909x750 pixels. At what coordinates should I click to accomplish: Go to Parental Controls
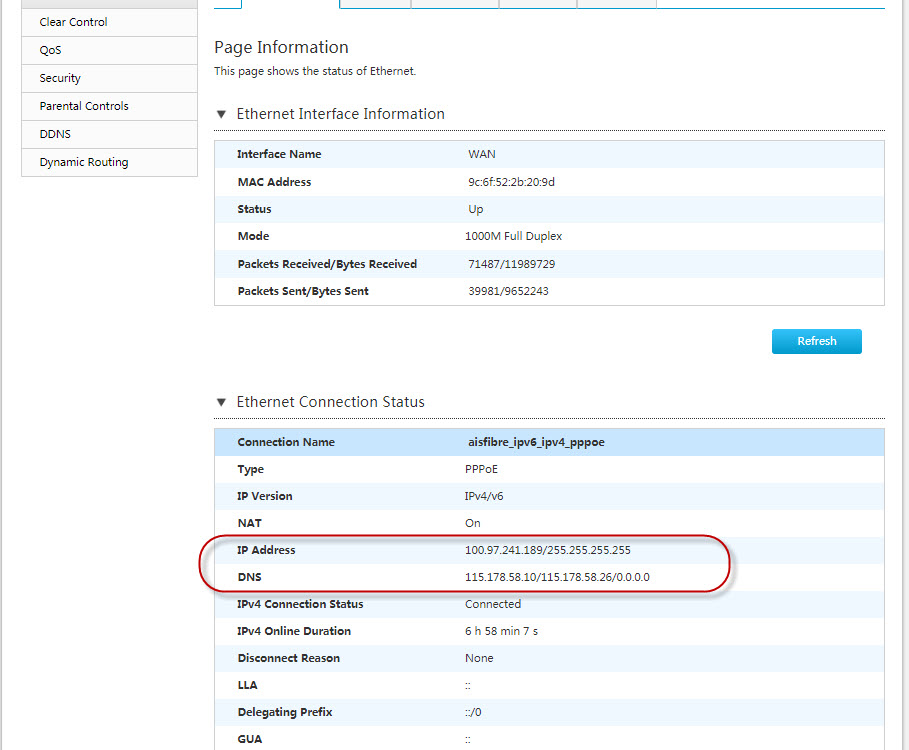point(84,106)
